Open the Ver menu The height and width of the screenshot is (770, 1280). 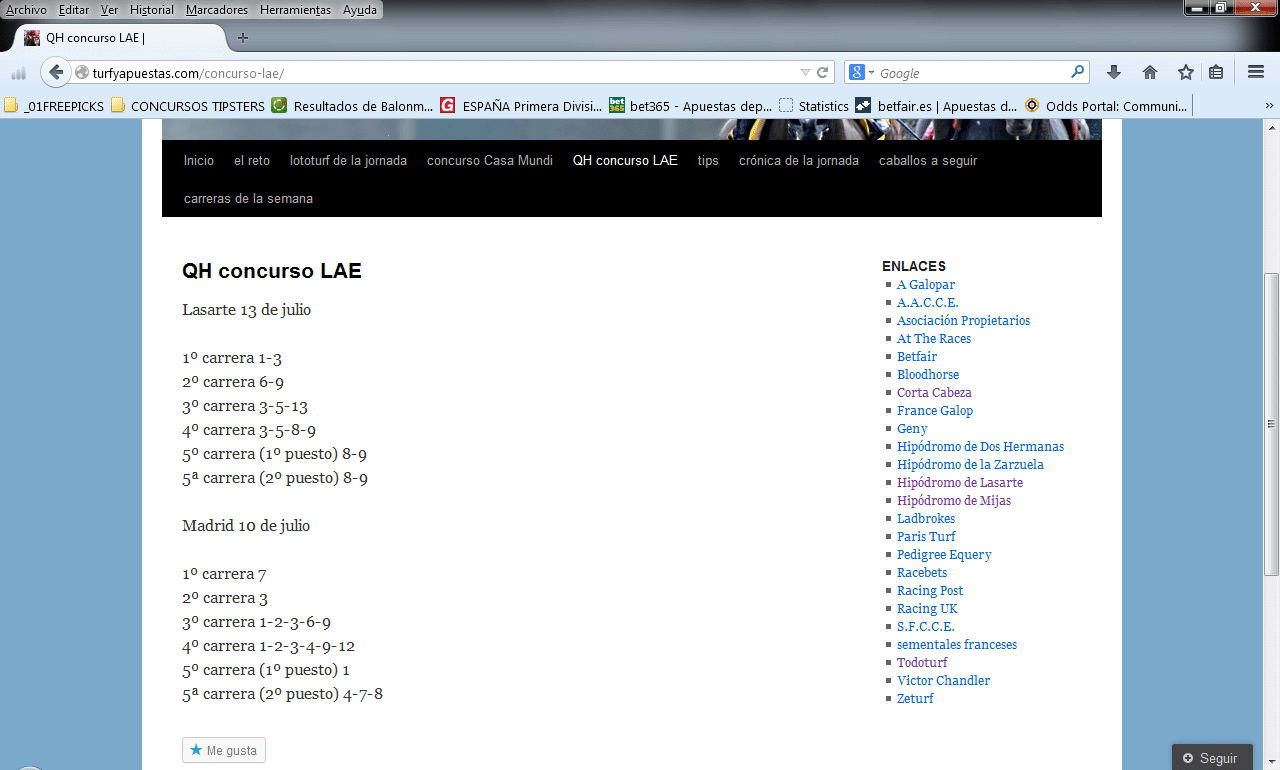pyautogui.click(x=109, y=10)
